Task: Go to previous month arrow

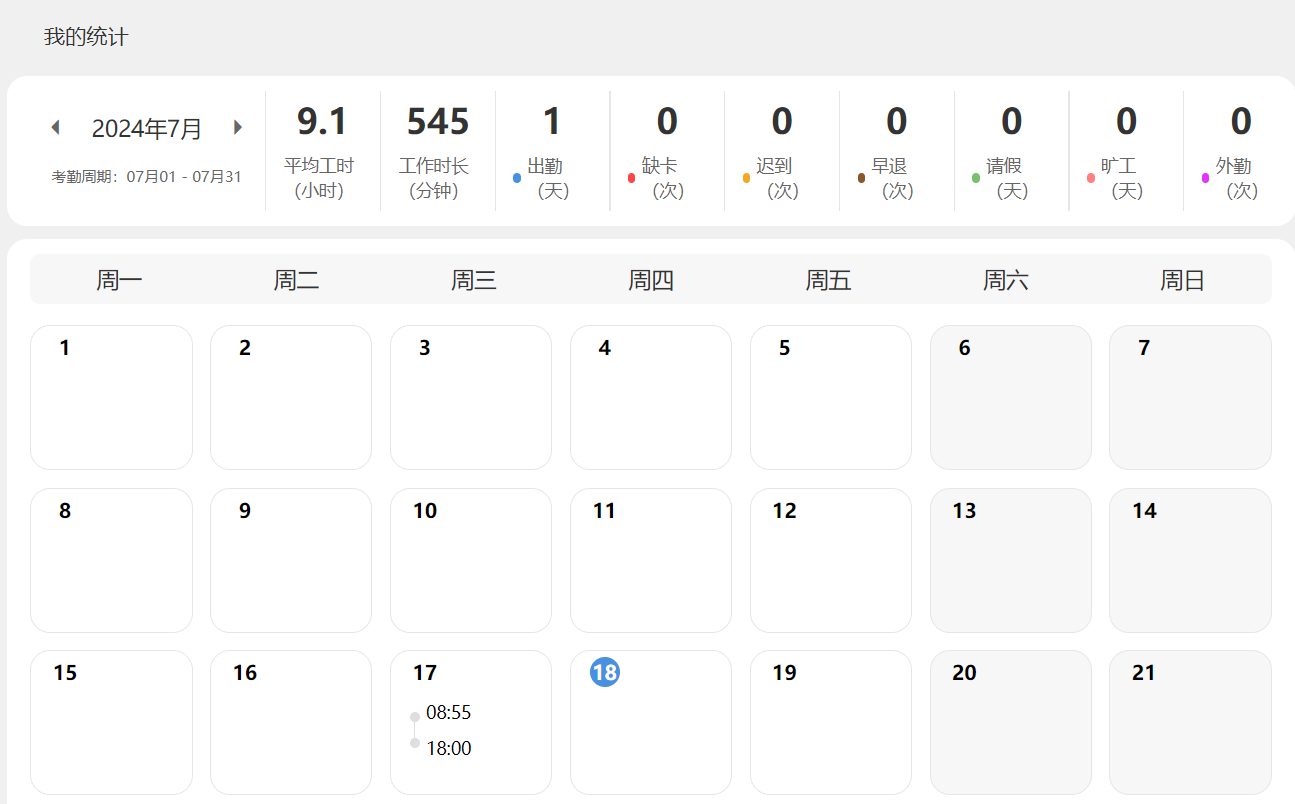Action: 56,128
